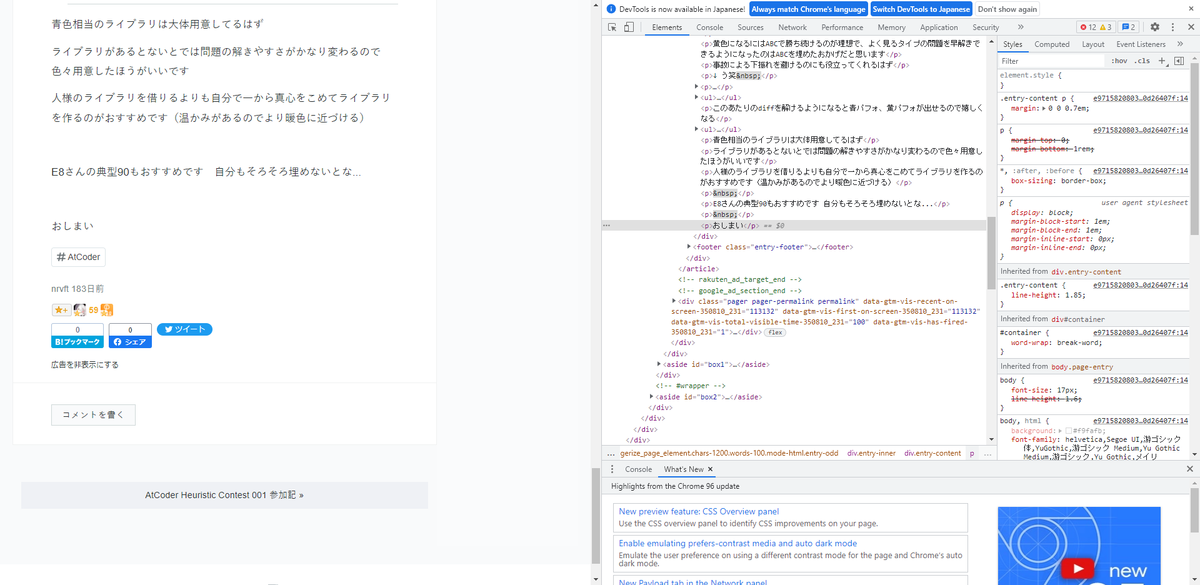
Task: Expand the background shorthand triangle
Action: 1060,430
